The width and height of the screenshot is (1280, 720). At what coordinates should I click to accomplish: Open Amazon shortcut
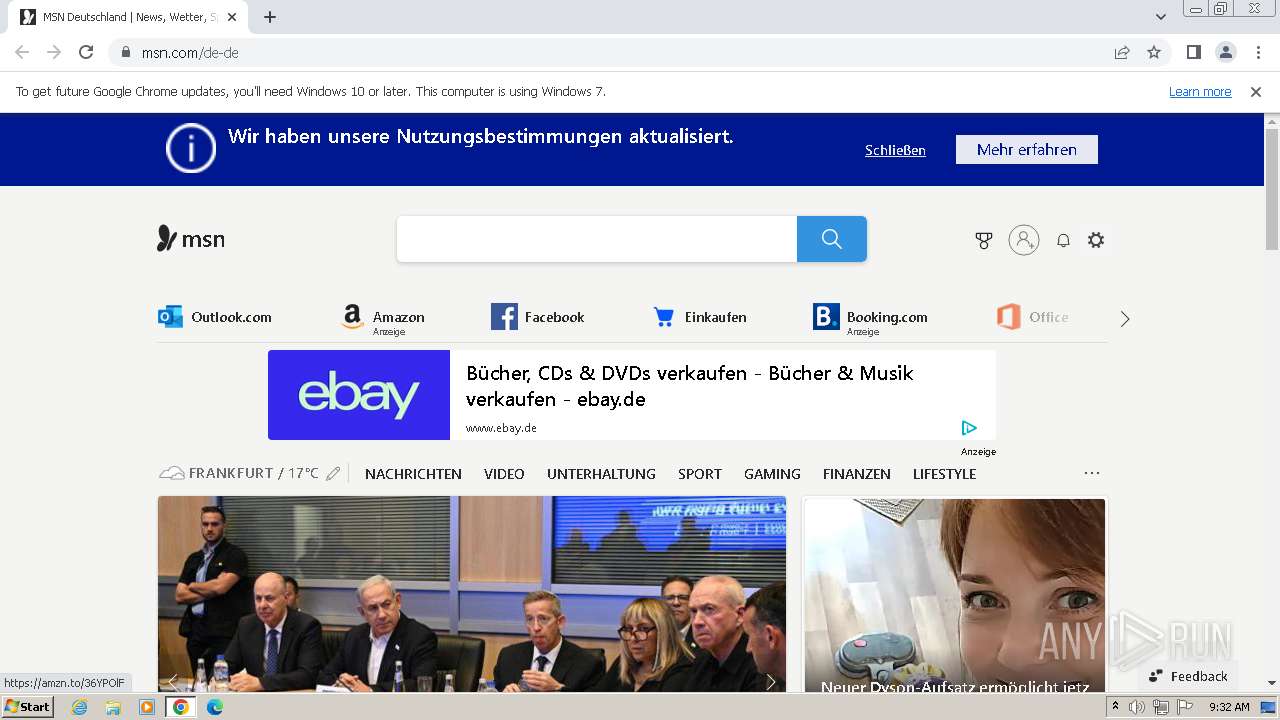point(382,319)
